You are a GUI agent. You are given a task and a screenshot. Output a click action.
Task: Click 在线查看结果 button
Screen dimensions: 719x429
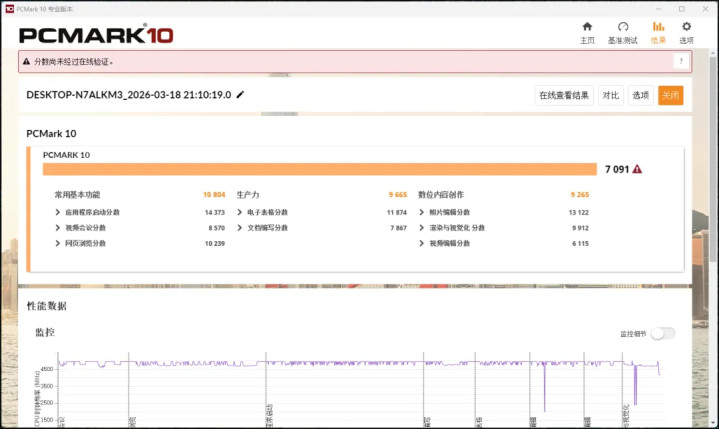tap(564, 95)
